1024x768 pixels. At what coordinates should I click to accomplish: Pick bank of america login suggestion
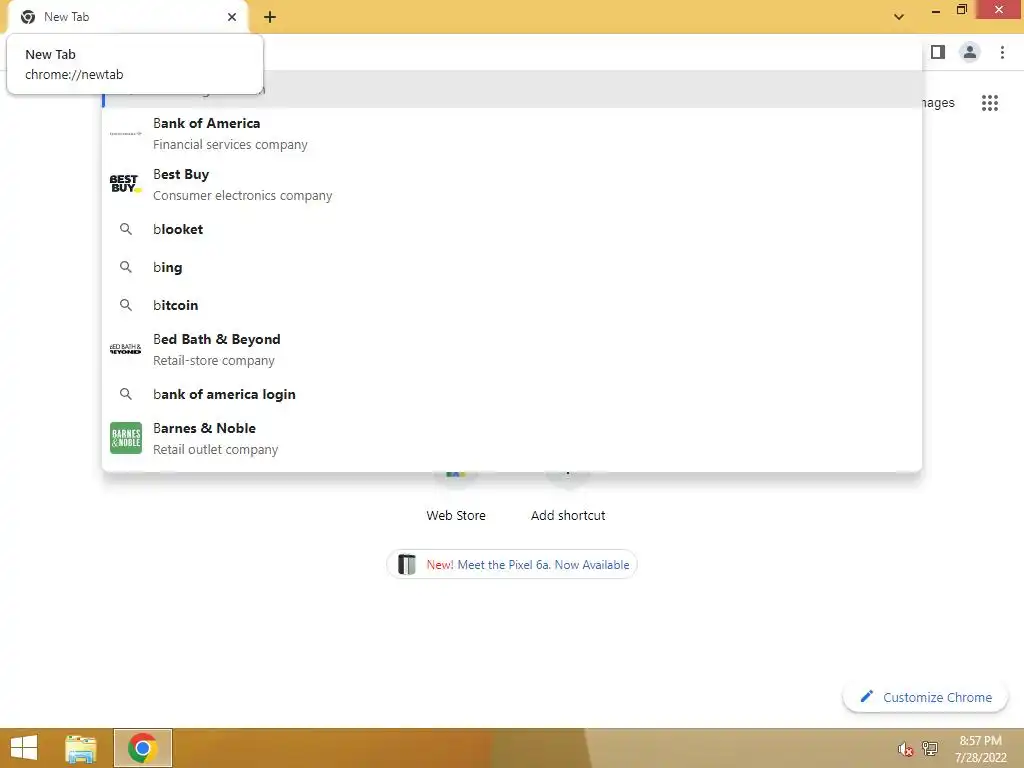[x=512, y=394]
